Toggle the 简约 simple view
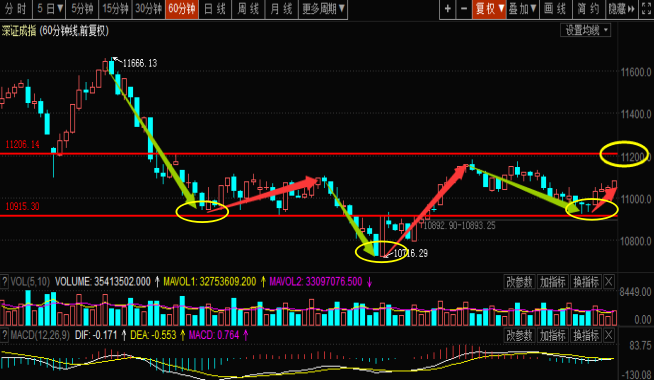 [588, 9]
